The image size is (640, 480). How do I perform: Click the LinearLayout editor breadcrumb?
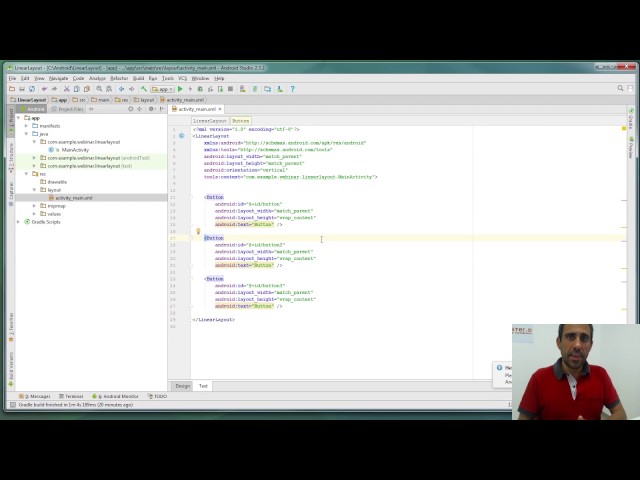pos(210,121)
